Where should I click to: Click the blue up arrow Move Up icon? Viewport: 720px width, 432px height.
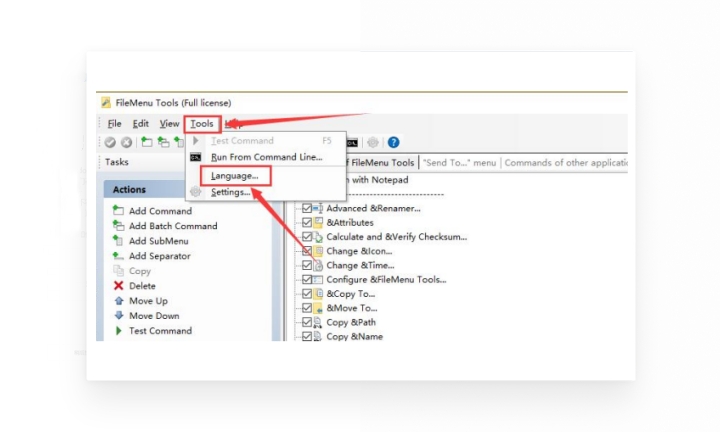[x=118, y=301]
